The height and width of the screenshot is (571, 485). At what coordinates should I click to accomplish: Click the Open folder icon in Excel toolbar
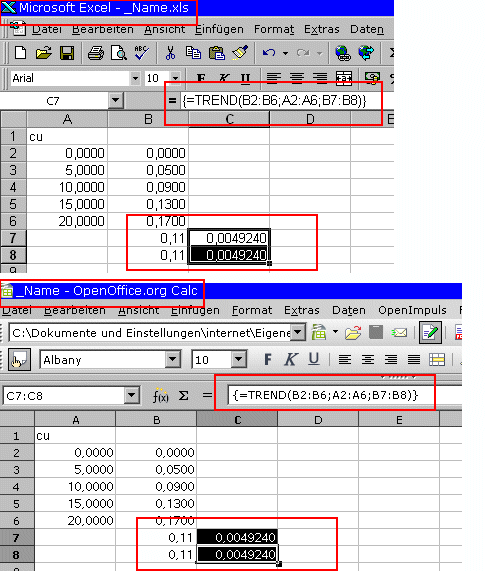click(x=43, y=53)
